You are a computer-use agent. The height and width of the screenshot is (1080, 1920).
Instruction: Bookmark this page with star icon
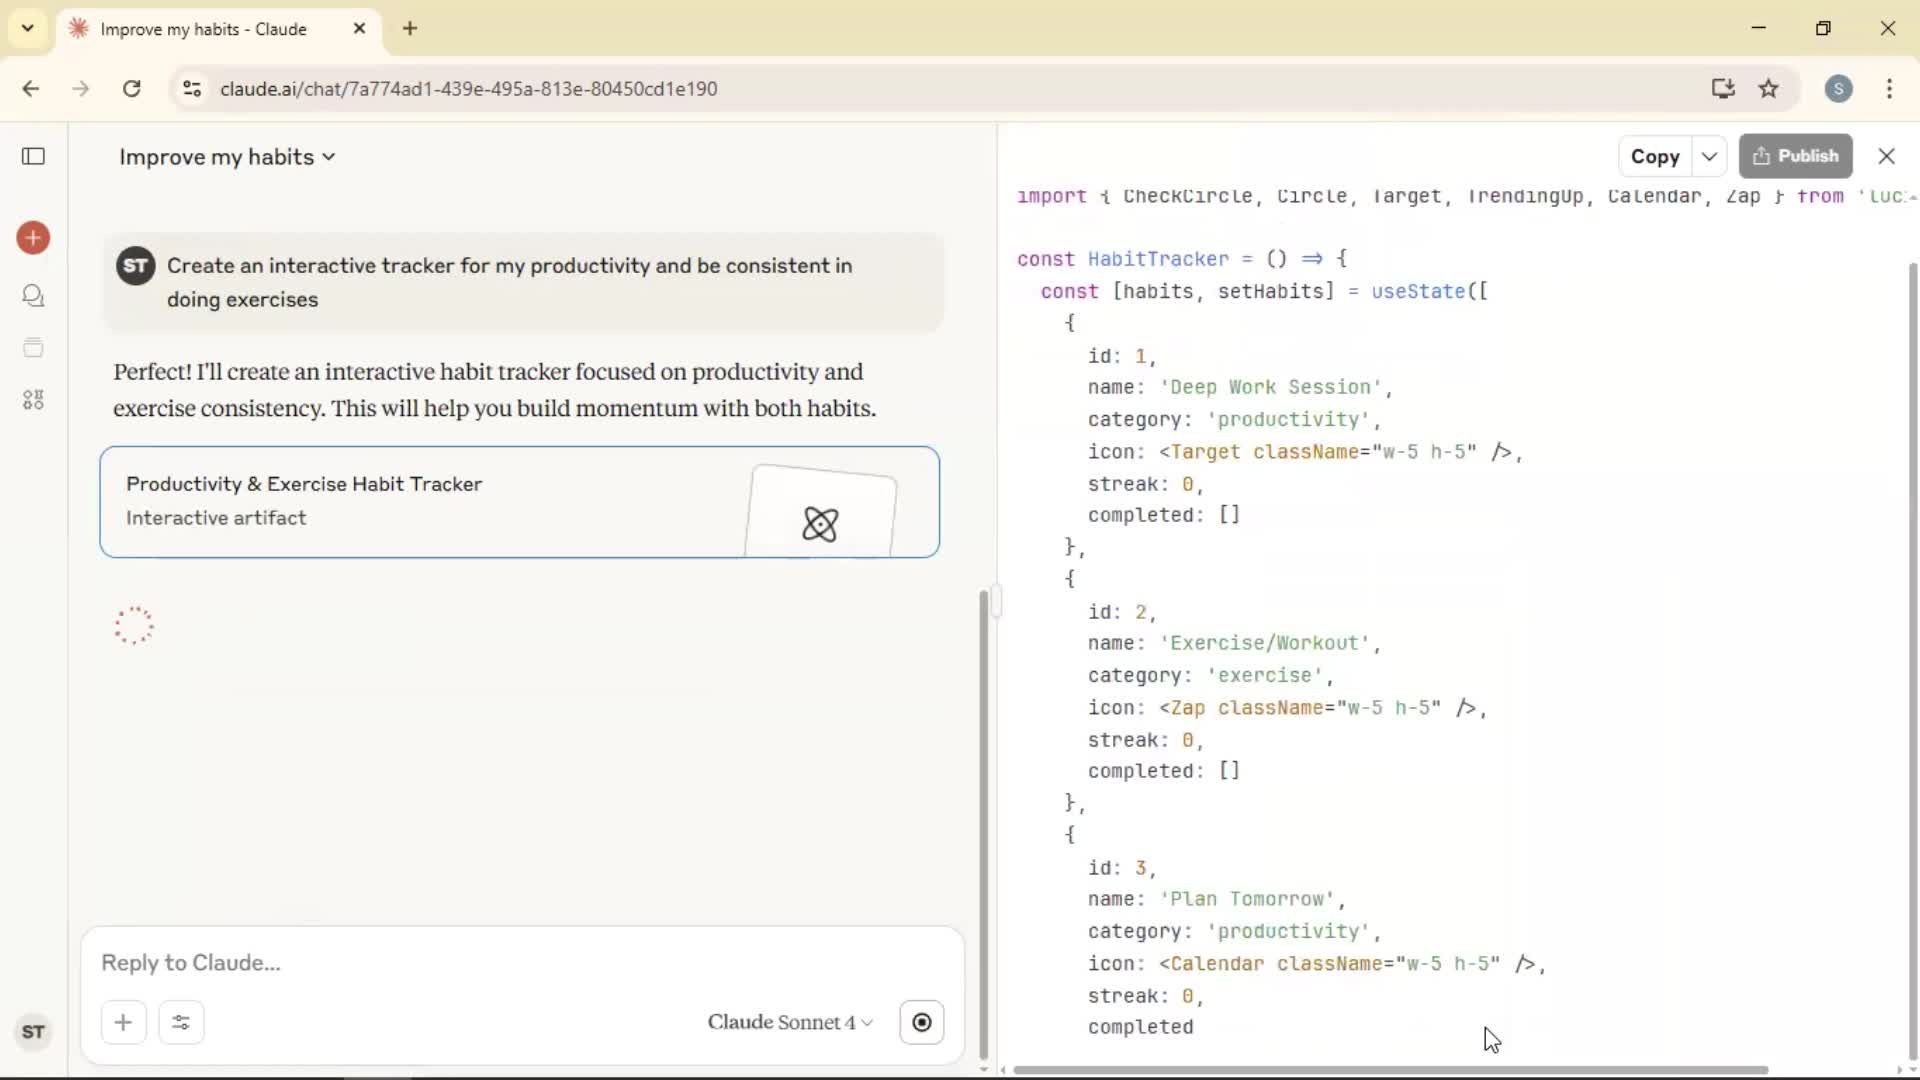[x=1768, y=88]
